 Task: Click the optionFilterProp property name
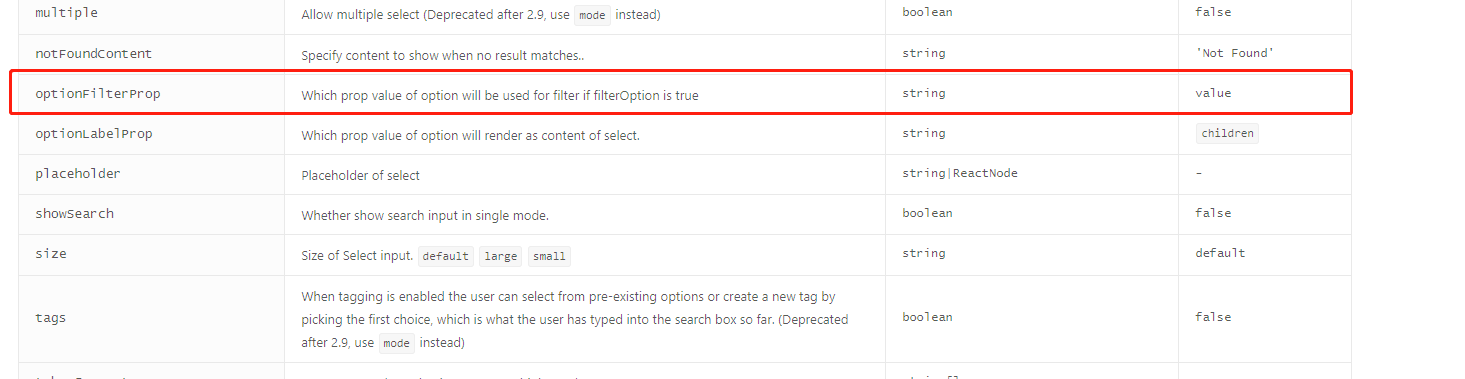(97, 93)
